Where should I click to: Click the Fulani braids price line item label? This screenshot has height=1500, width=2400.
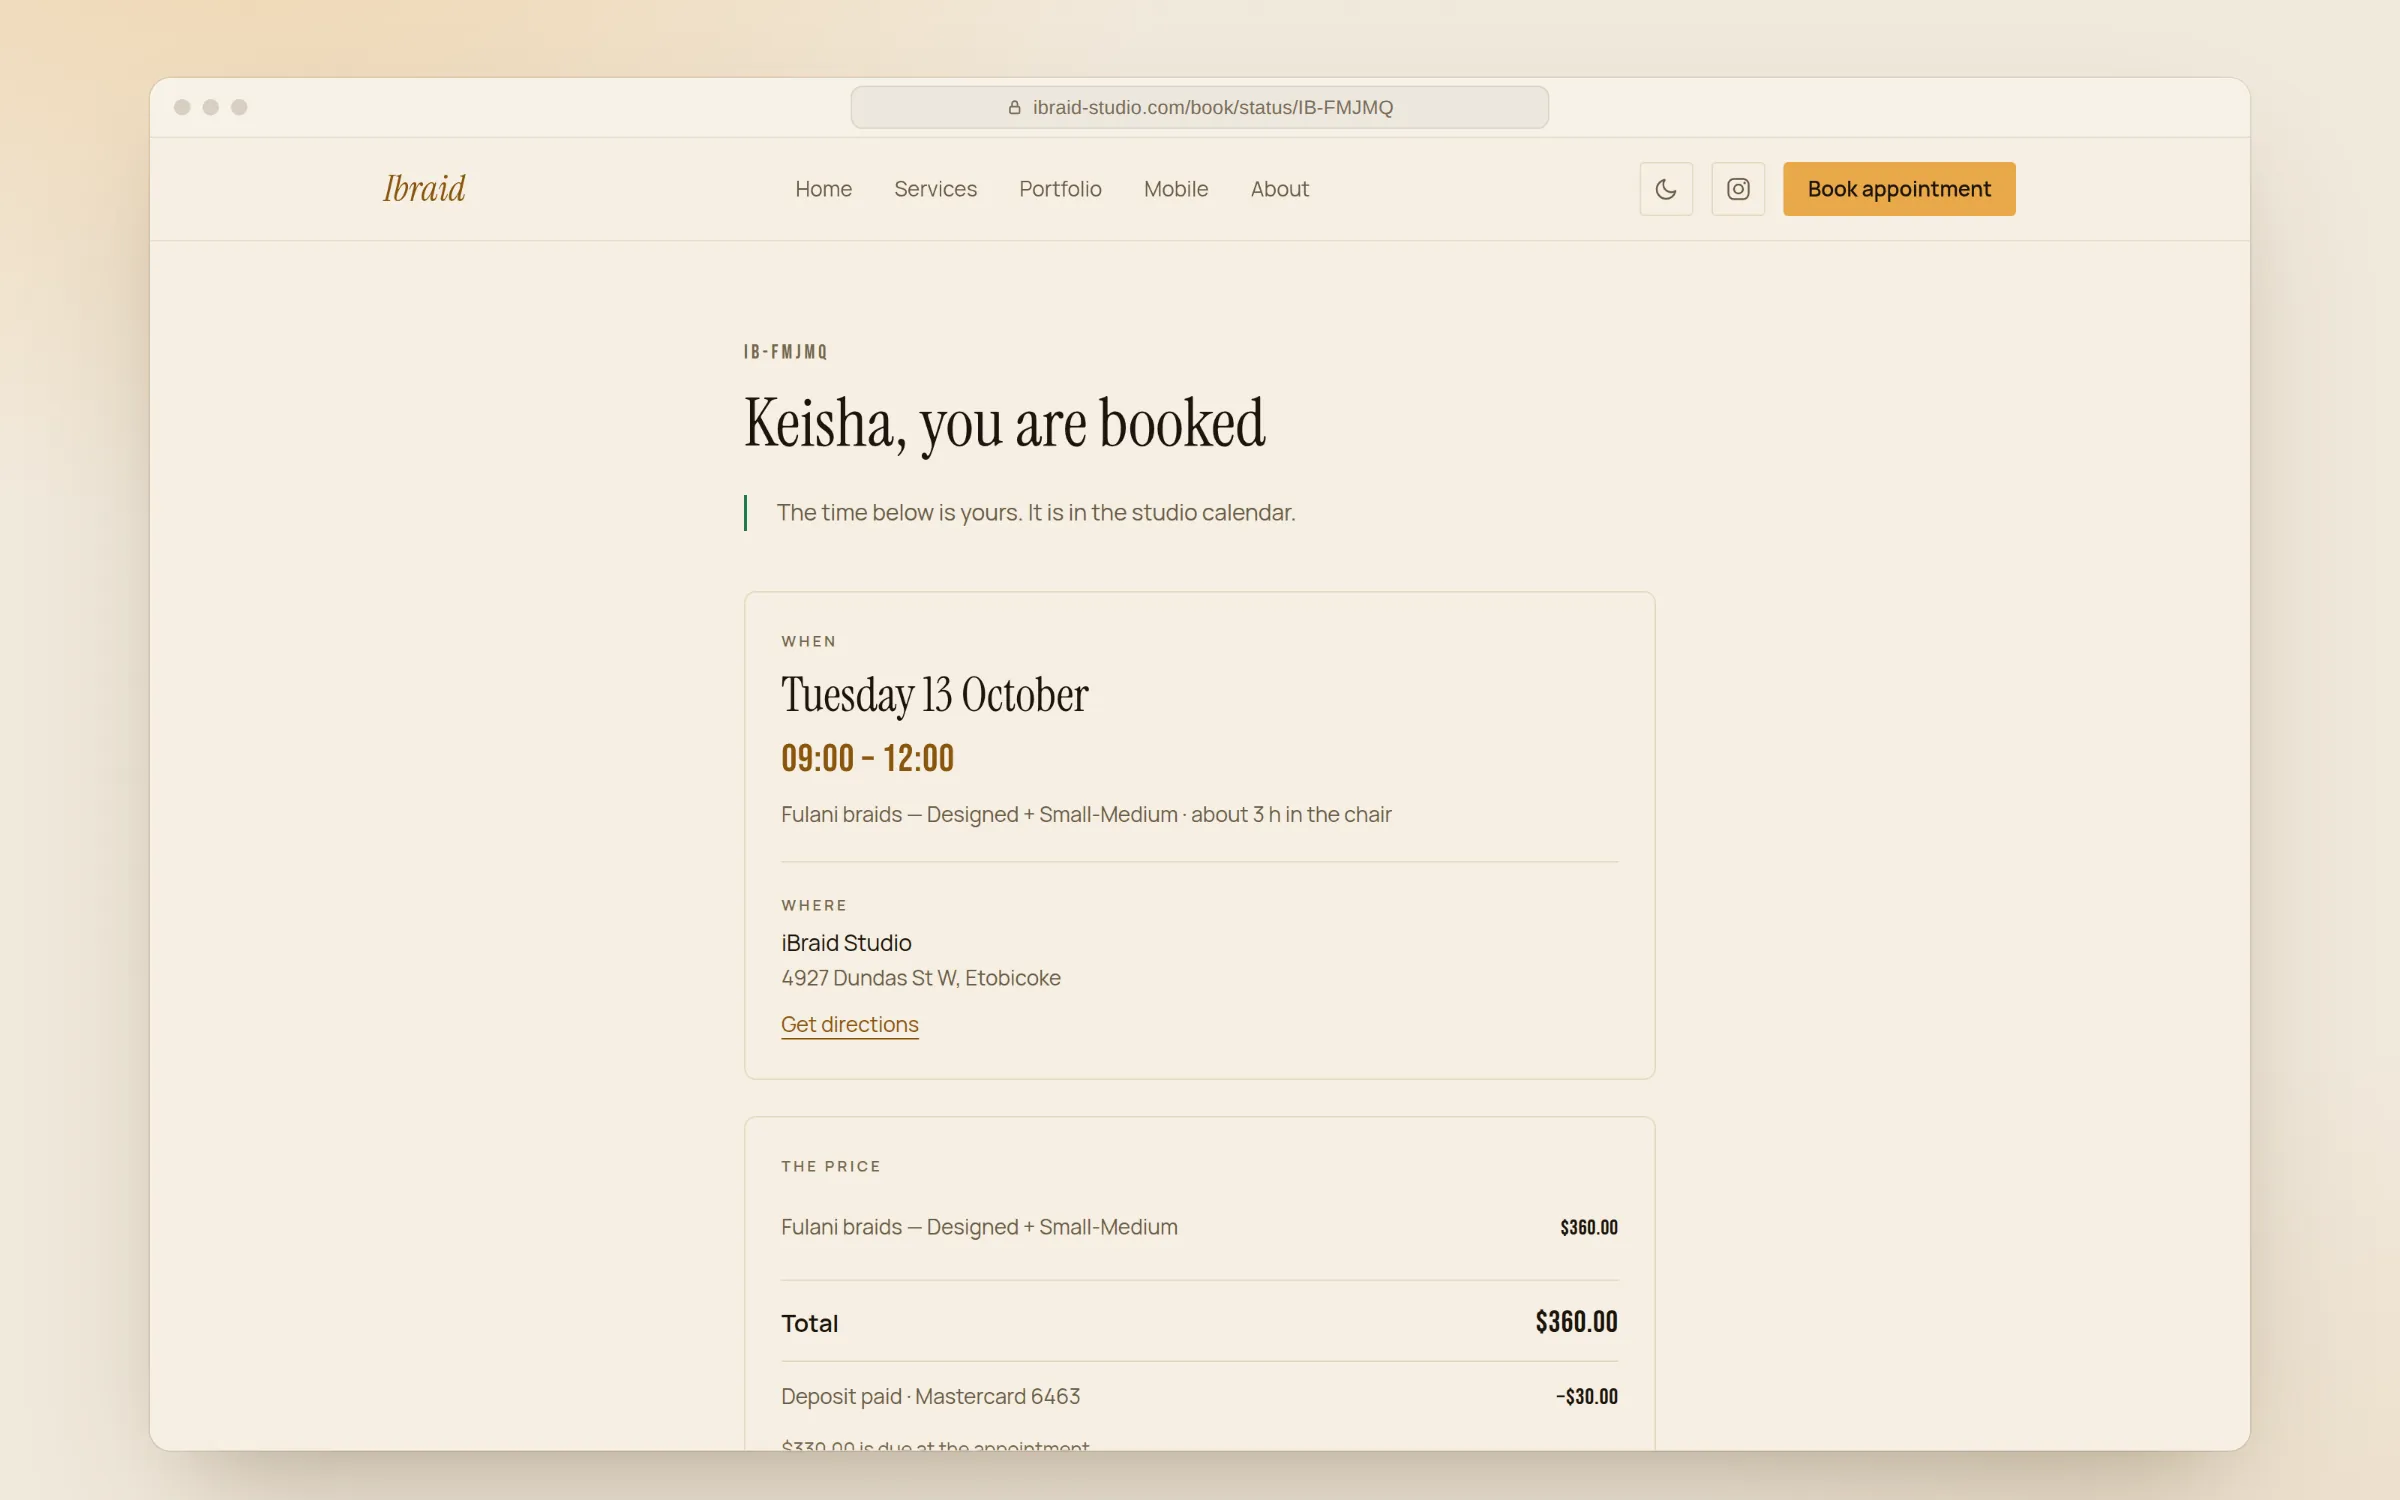pyautogui.click(x=979, y=1227)
